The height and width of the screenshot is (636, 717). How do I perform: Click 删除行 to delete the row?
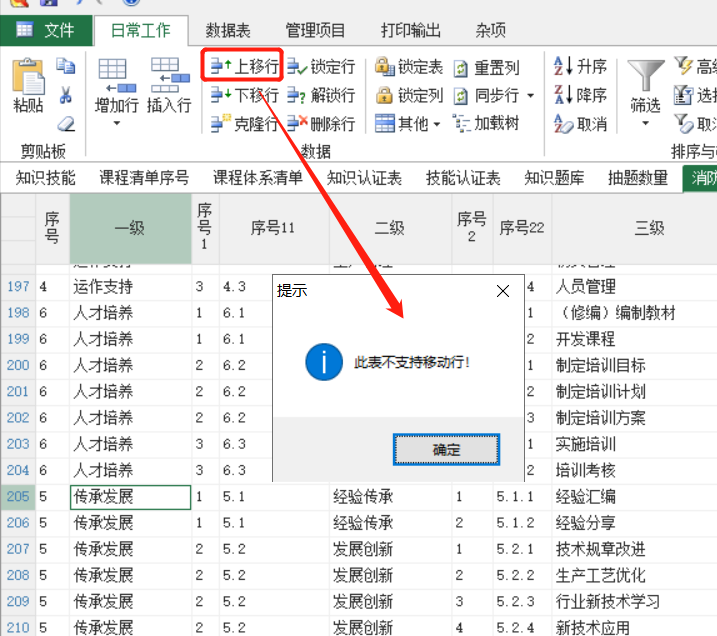[x=321, y=124]
